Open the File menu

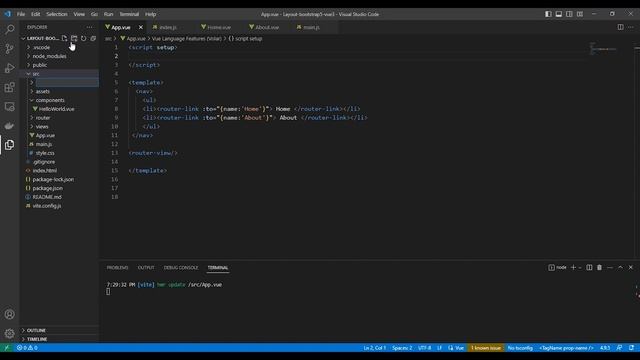pos(21,14)
